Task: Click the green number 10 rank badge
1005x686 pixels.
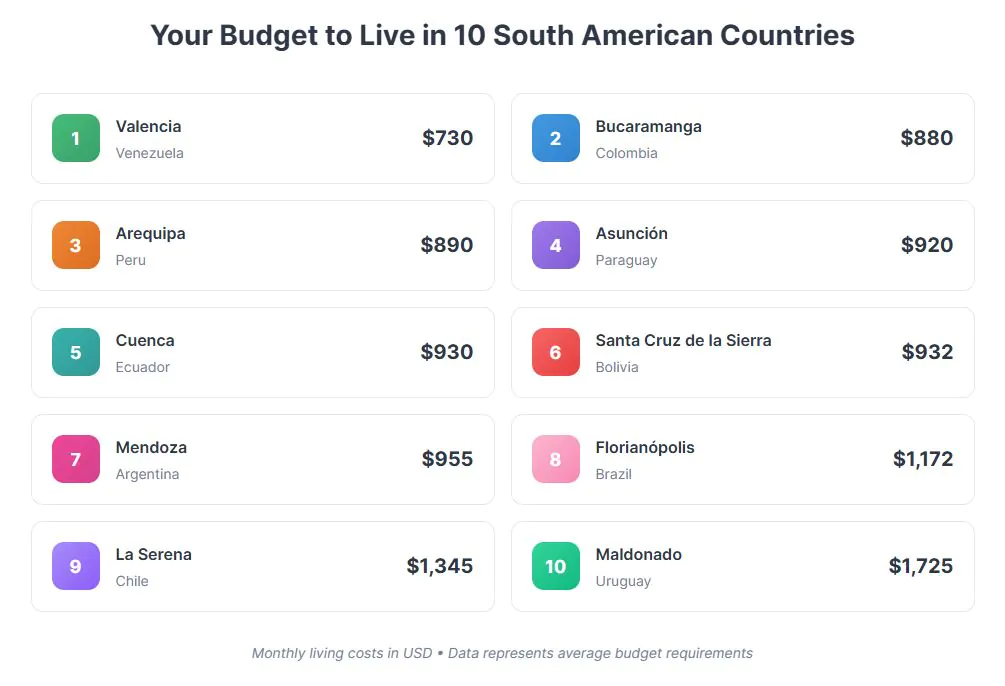Action: coord(556,566)
